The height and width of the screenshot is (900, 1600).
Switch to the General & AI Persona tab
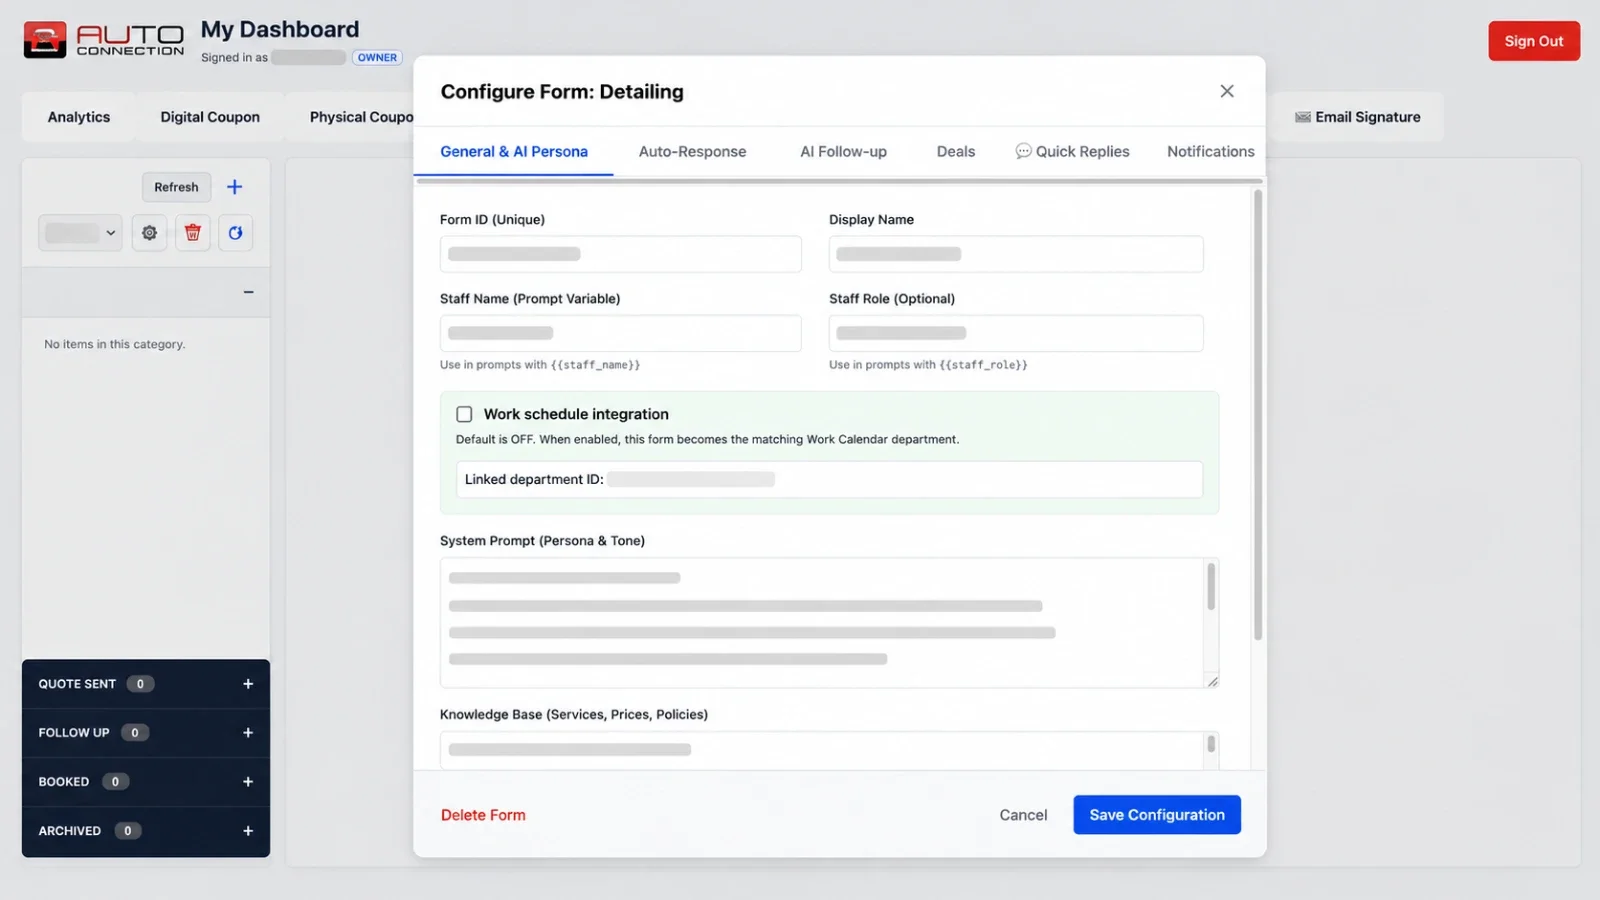[514, 152]
